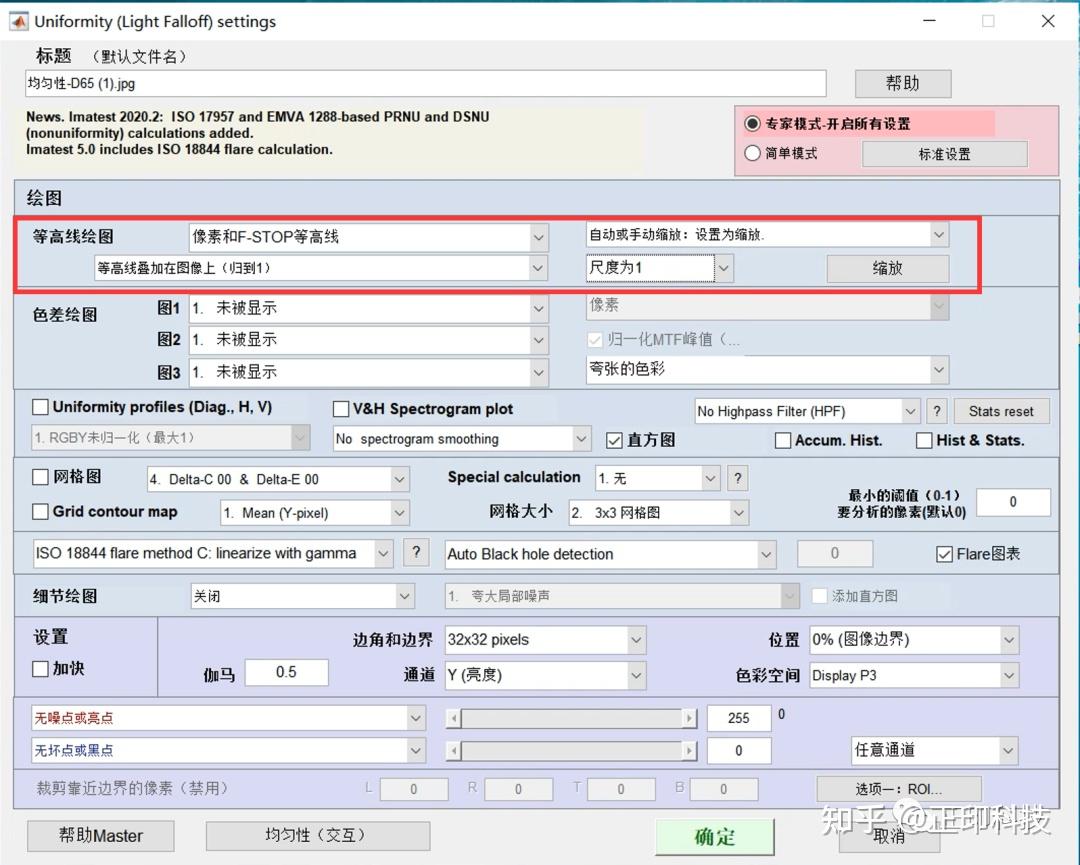Click the ? help icon beside Highpass Filter dropdown
The image size is (1080, 865).
[937, 410]
